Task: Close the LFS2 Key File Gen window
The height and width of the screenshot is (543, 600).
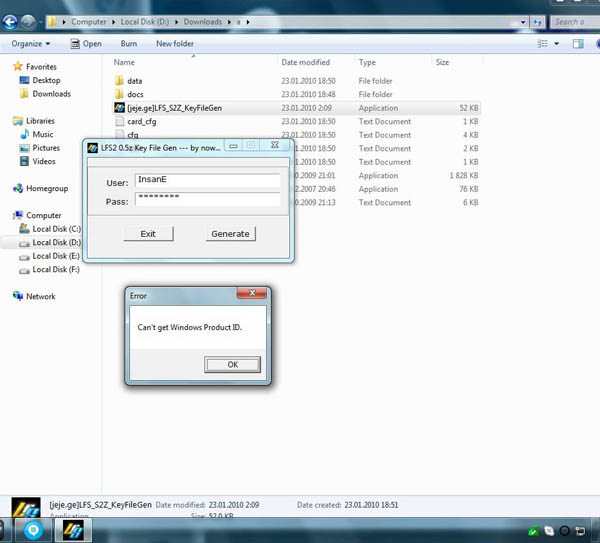Action: pyautogui.click(x=275, y=145)
